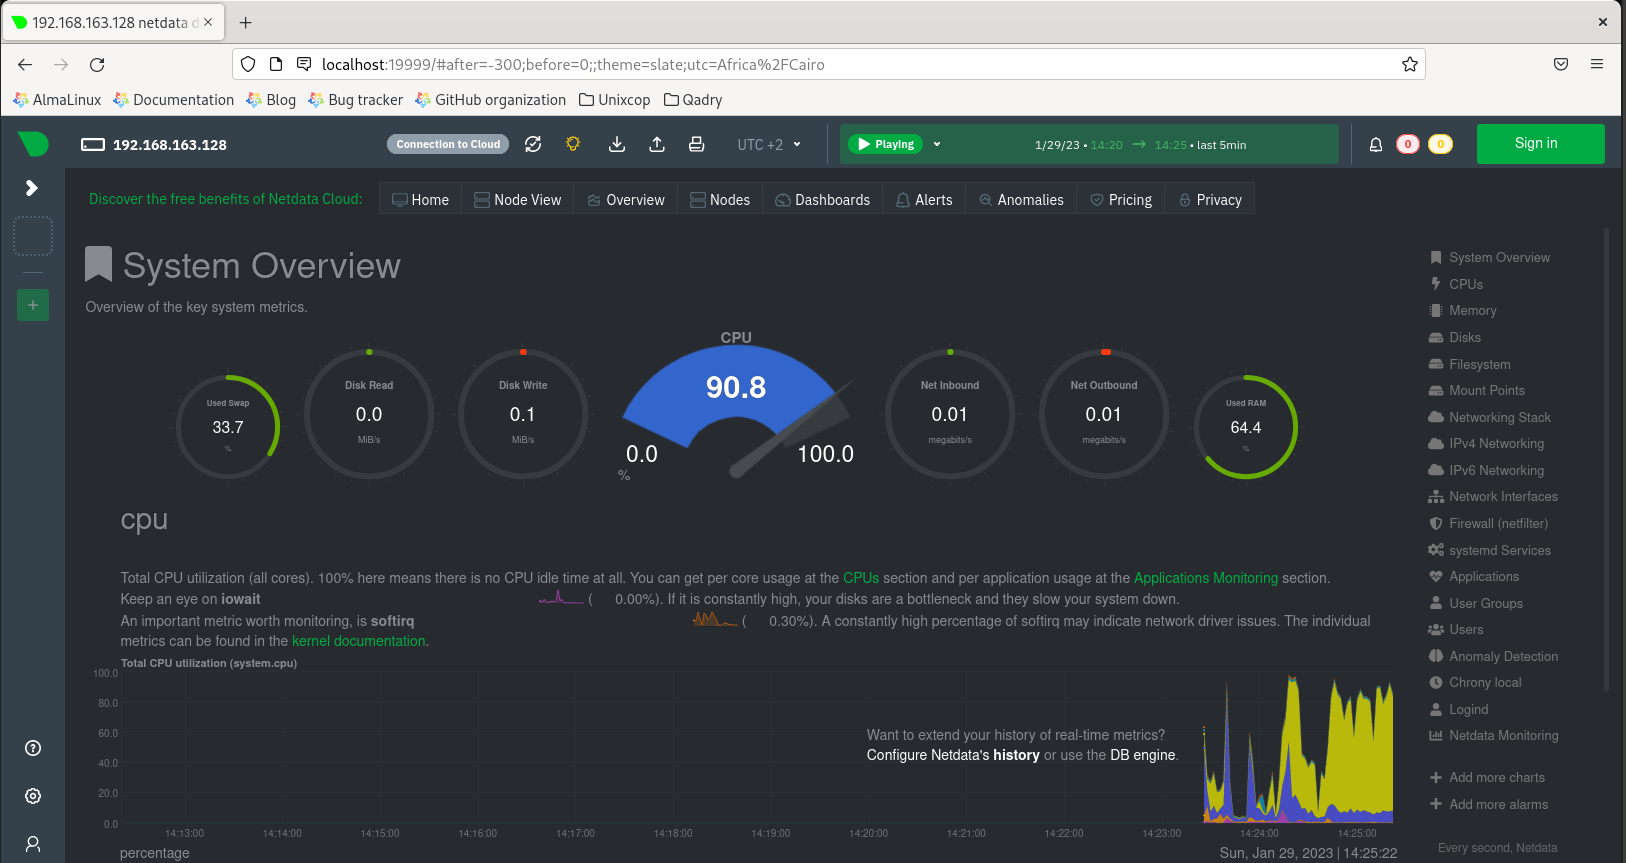Toggle the Playing button
The image size is (1626, 863).
click(x=886, y=144)
